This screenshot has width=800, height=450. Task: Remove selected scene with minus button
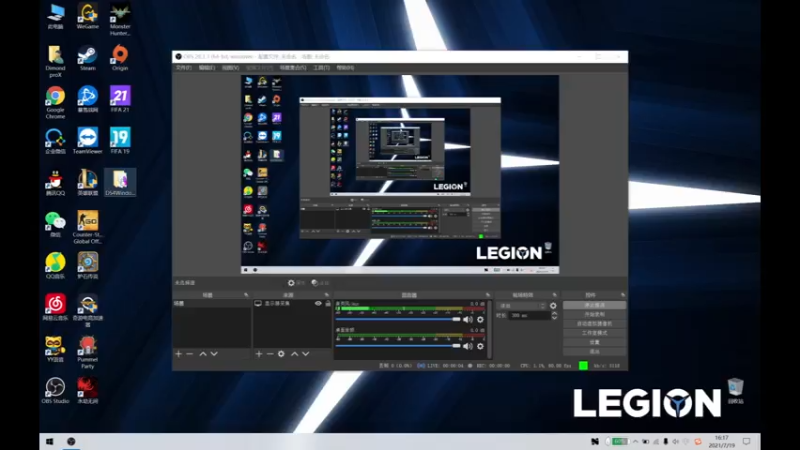click(x=190, y=354)
